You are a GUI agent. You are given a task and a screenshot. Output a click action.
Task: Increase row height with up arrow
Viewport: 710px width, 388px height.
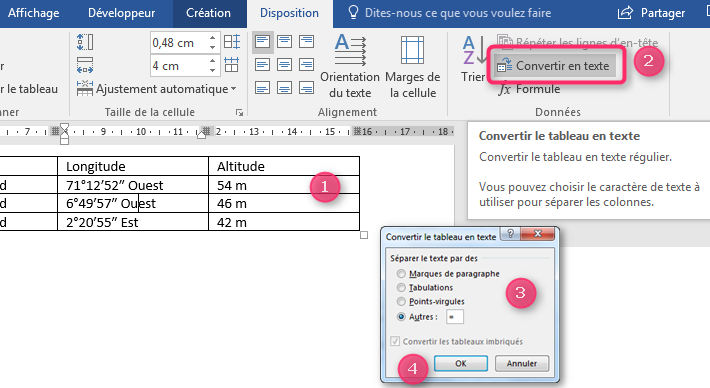(x=213, y=38)
